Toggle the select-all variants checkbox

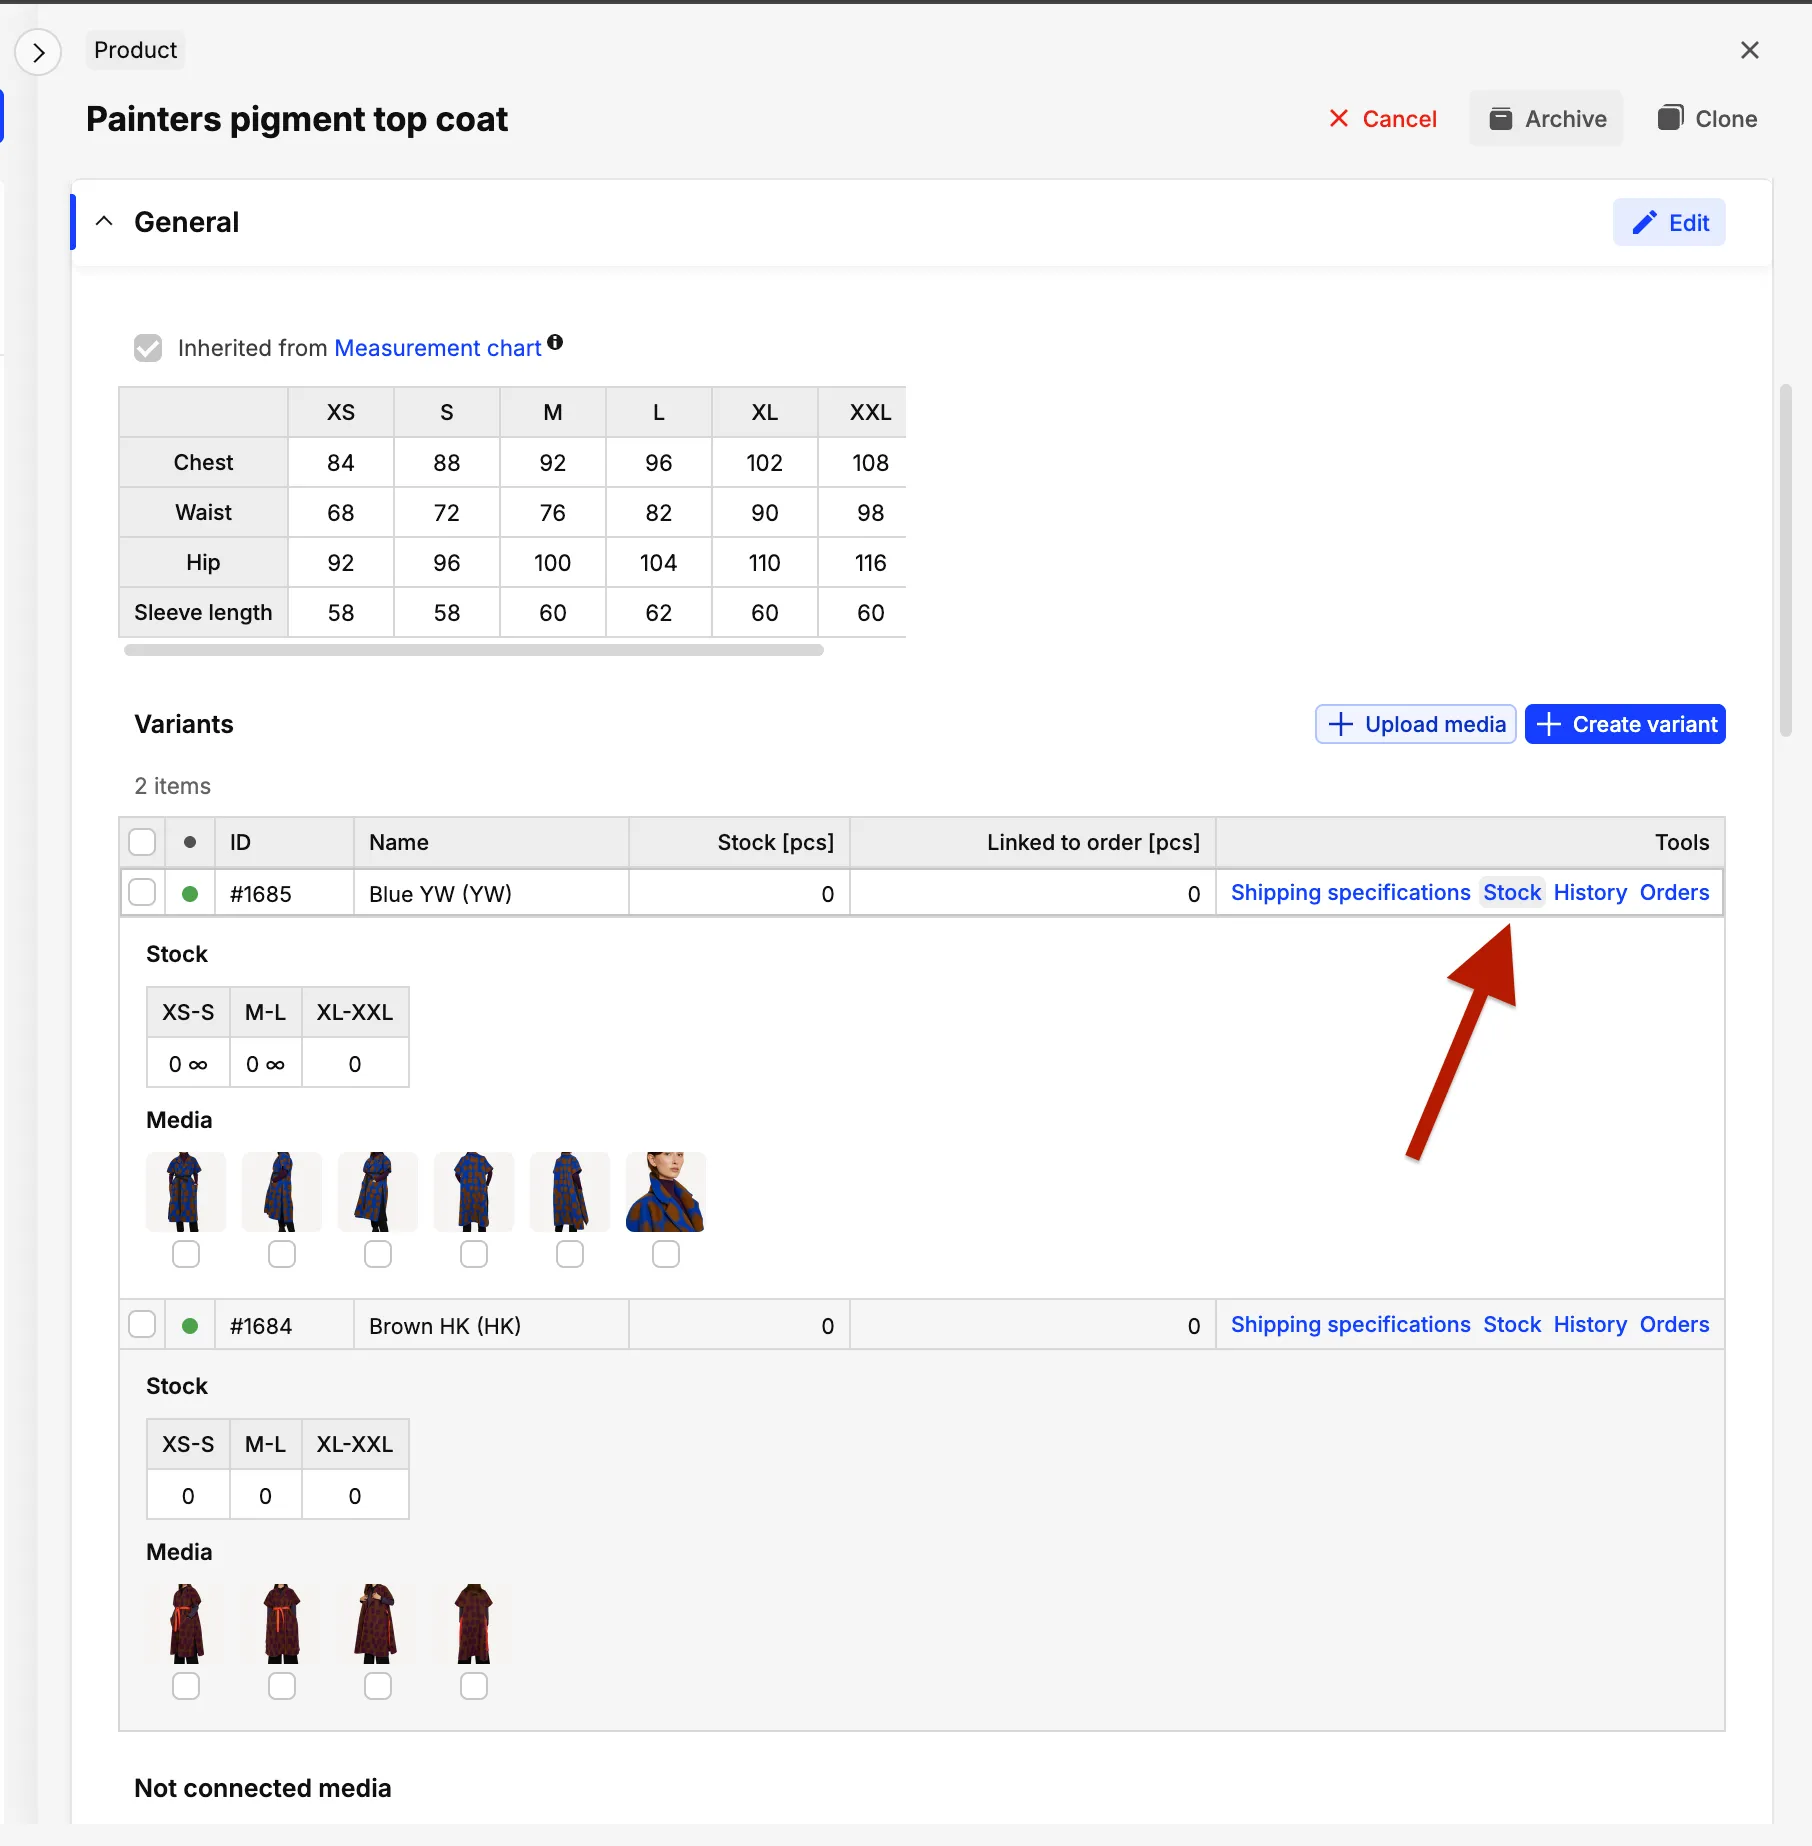143,843
